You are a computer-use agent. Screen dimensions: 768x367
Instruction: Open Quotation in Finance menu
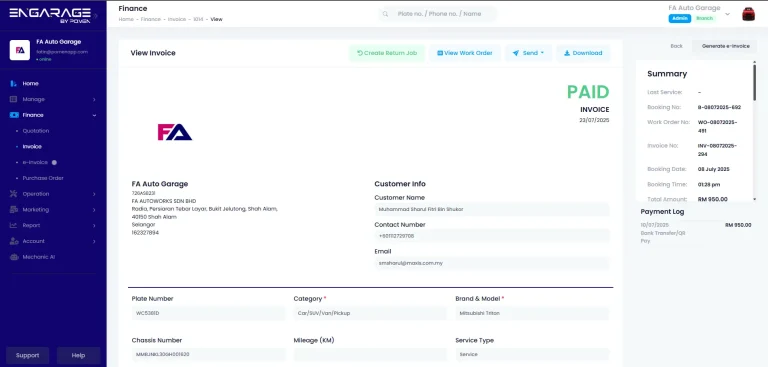pyautogui.click(x=36, y=131)
